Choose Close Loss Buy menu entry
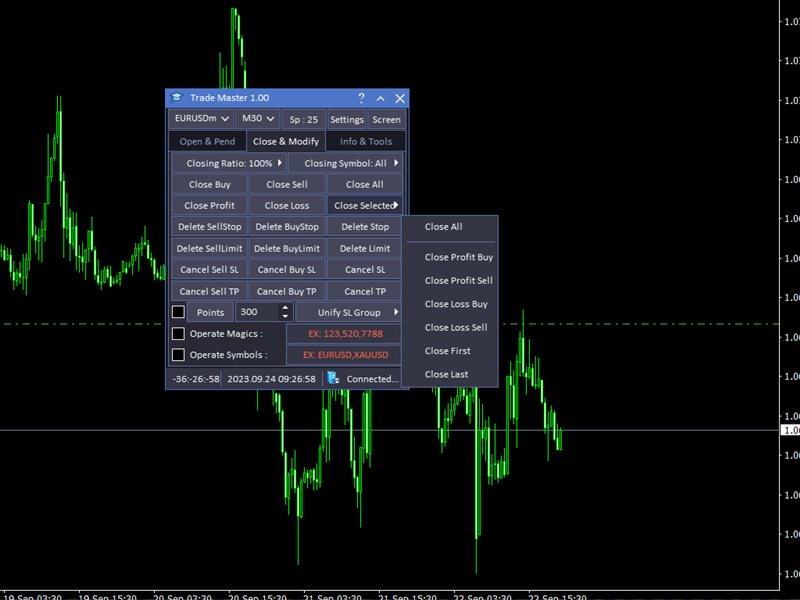800x600 pixels. (450, 304)
